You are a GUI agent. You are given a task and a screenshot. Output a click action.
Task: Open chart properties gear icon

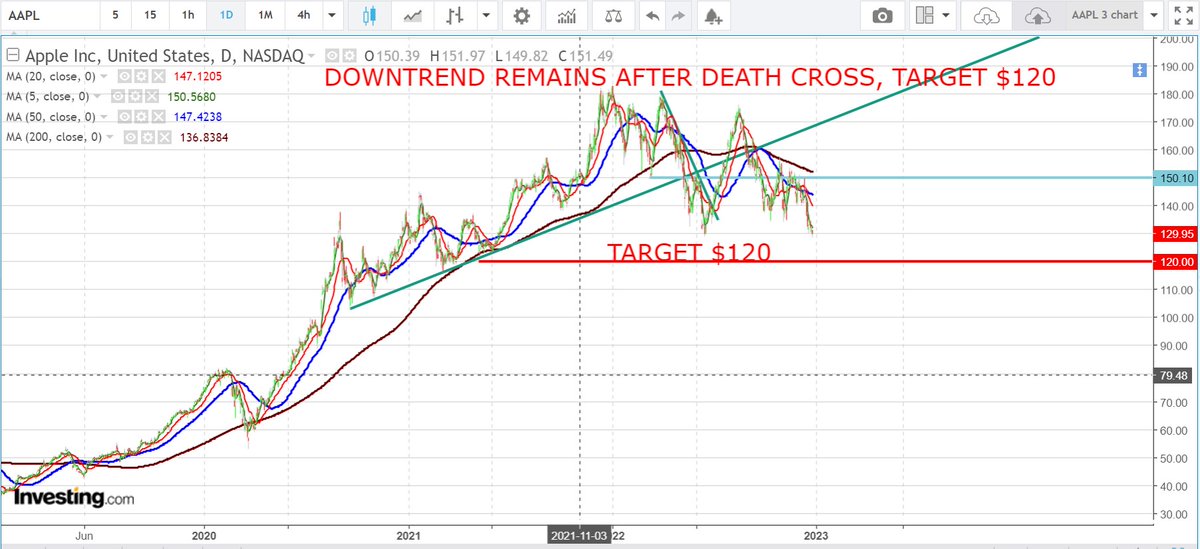[520, 16]
